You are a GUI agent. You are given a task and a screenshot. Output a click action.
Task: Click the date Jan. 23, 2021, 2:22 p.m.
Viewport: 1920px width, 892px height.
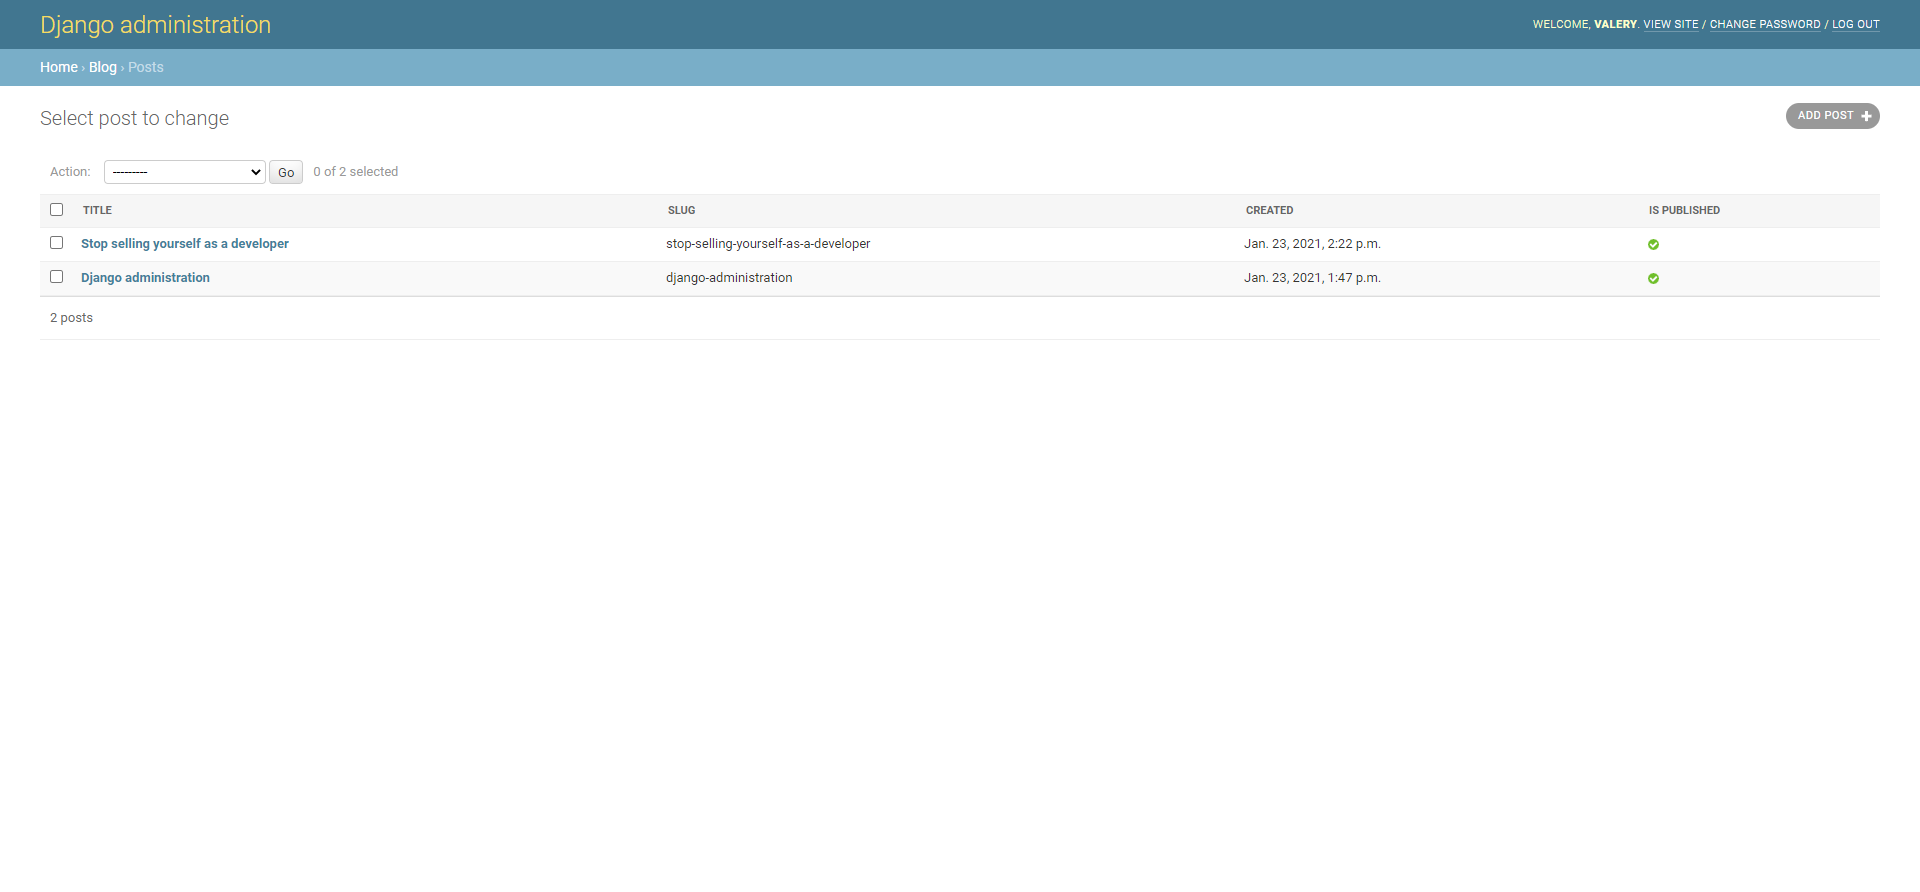[1312, 244]
